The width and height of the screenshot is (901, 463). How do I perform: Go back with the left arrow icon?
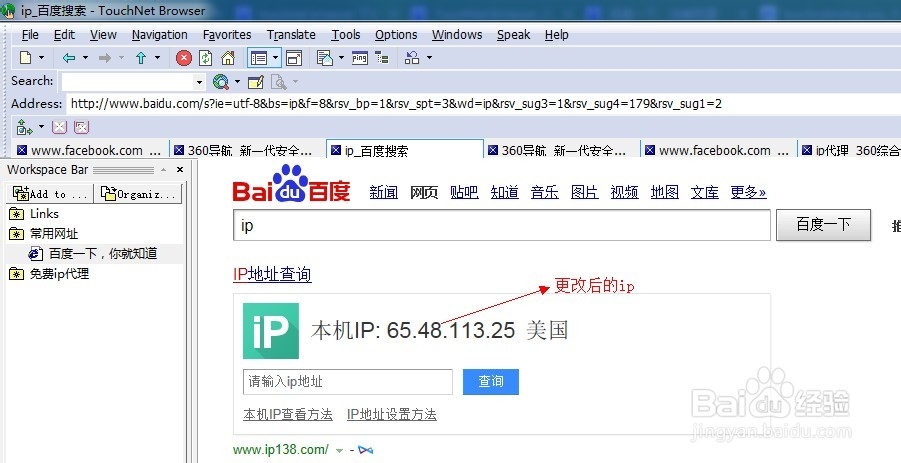click(x=69, y=57)
